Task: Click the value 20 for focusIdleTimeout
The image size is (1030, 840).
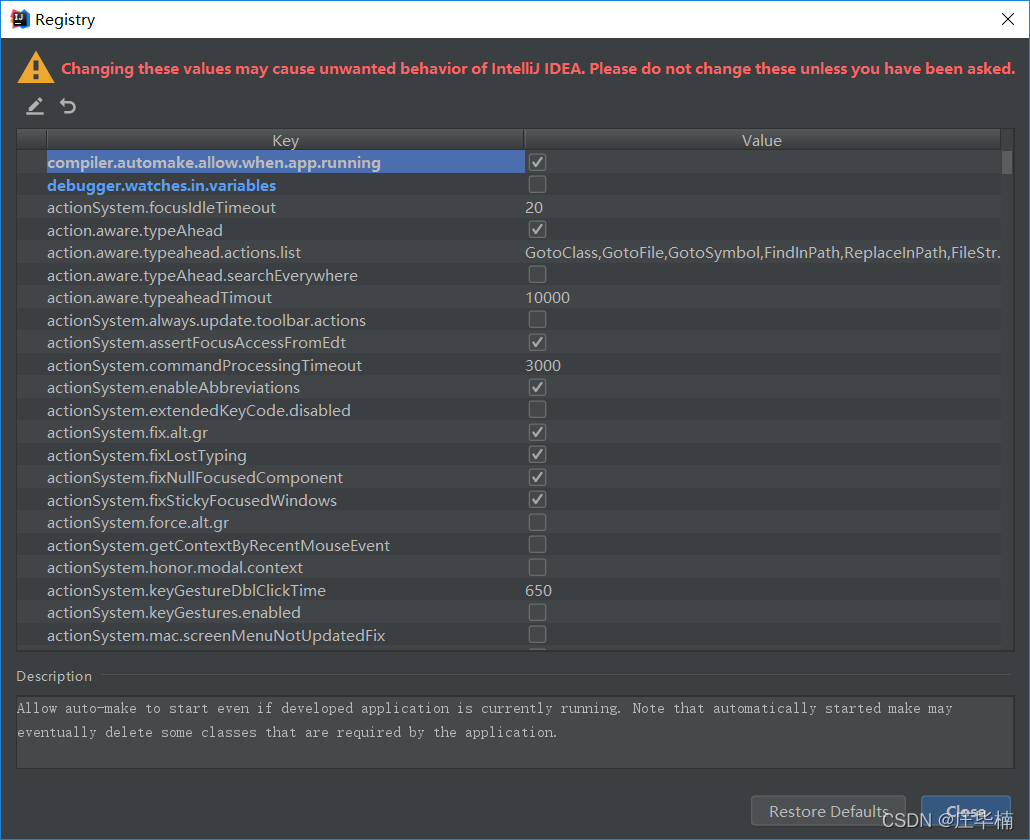Action: (534, 208)
